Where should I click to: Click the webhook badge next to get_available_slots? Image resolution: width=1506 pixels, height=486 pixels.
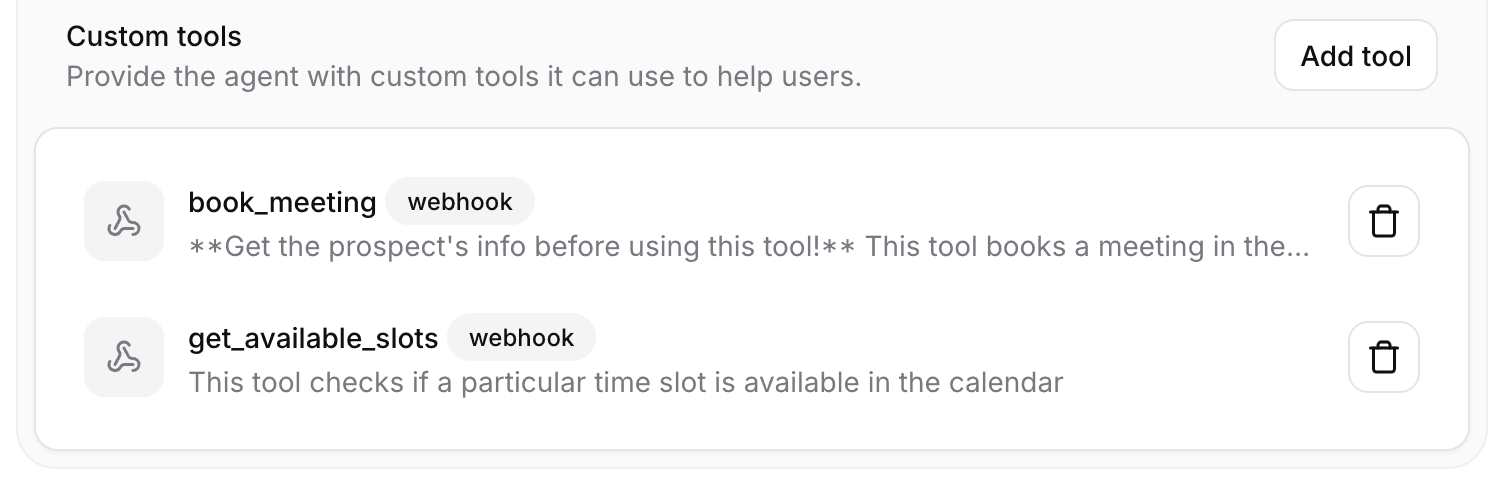tap(521, 338)
